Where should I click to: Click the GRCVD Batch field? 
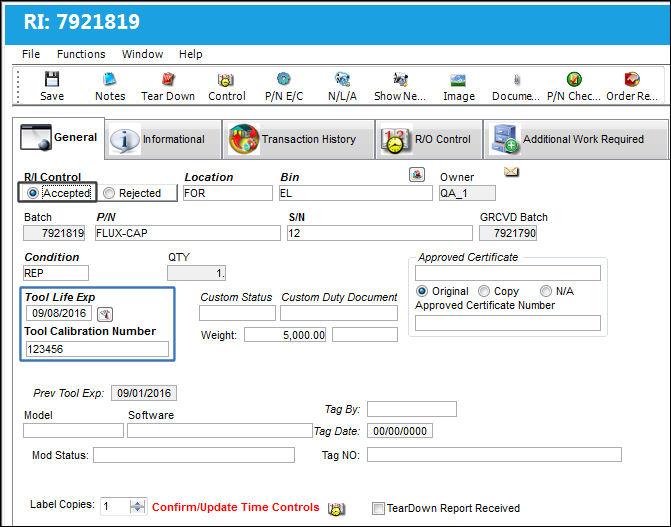click(x=508, y=233)
